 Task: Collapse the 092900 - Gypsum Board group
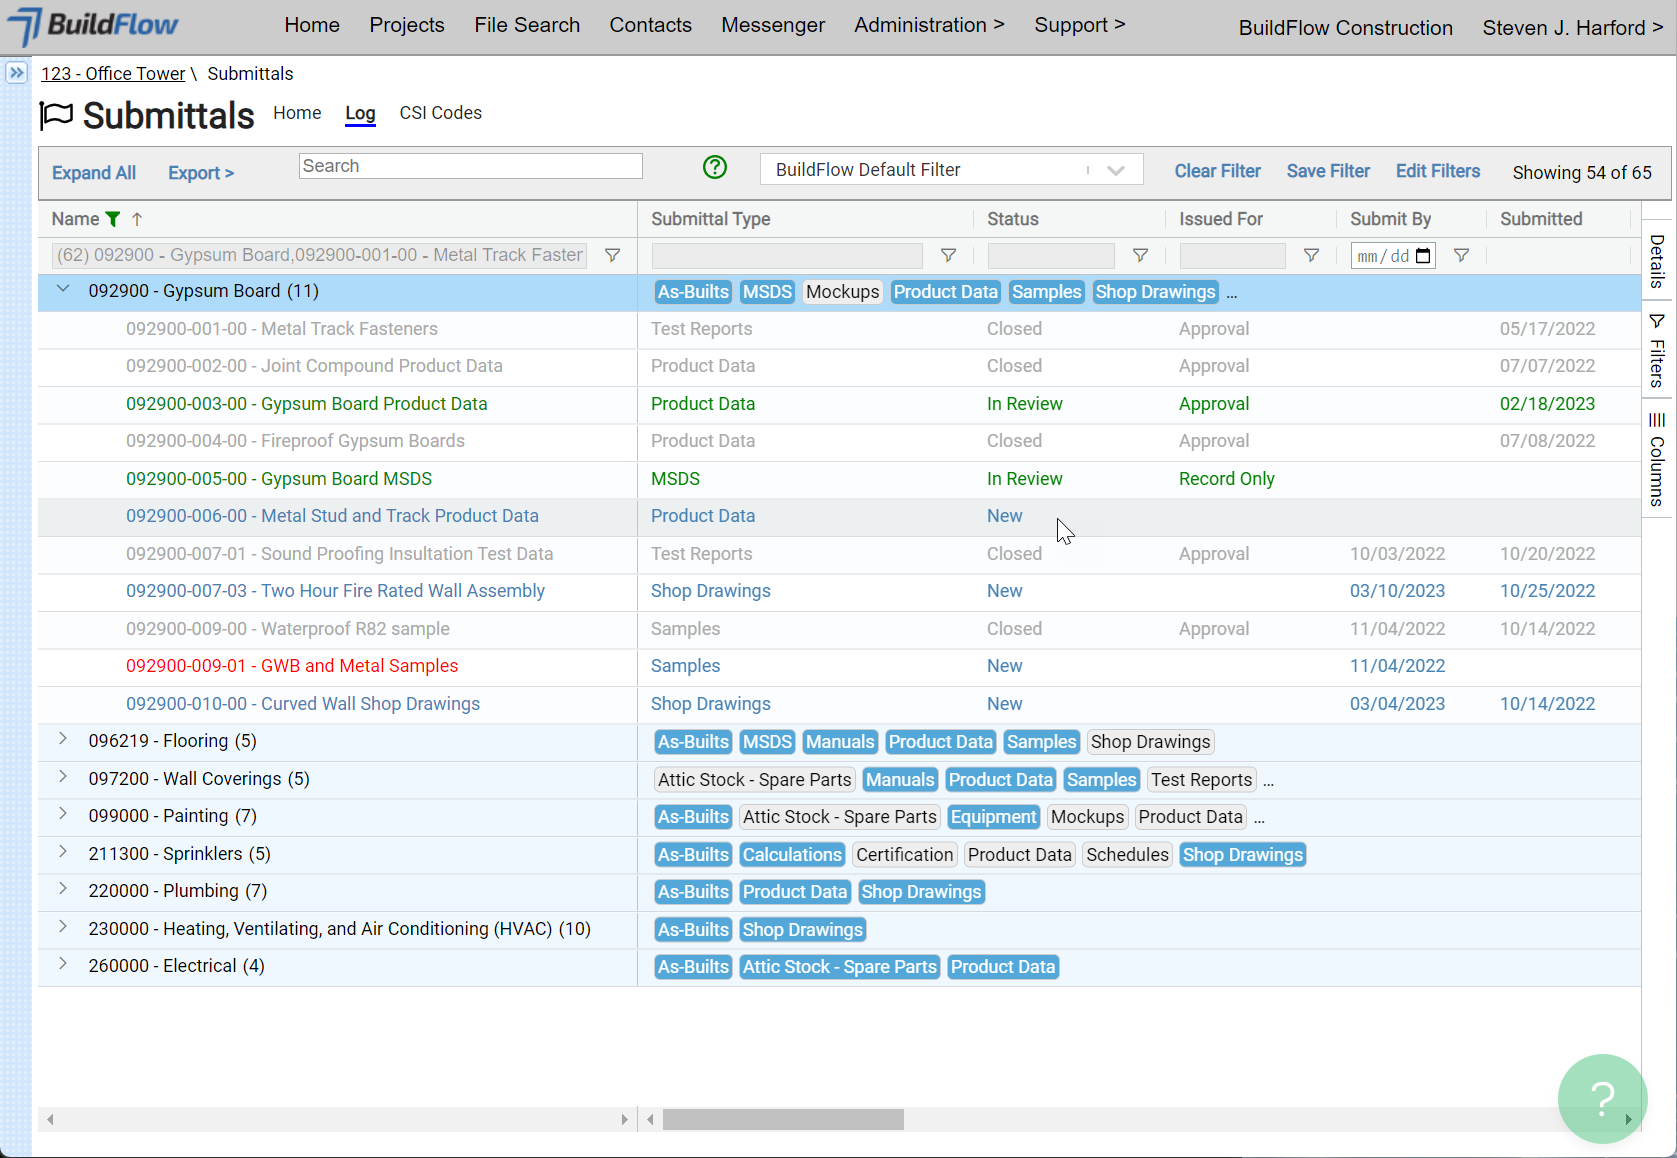coord(63,290)
